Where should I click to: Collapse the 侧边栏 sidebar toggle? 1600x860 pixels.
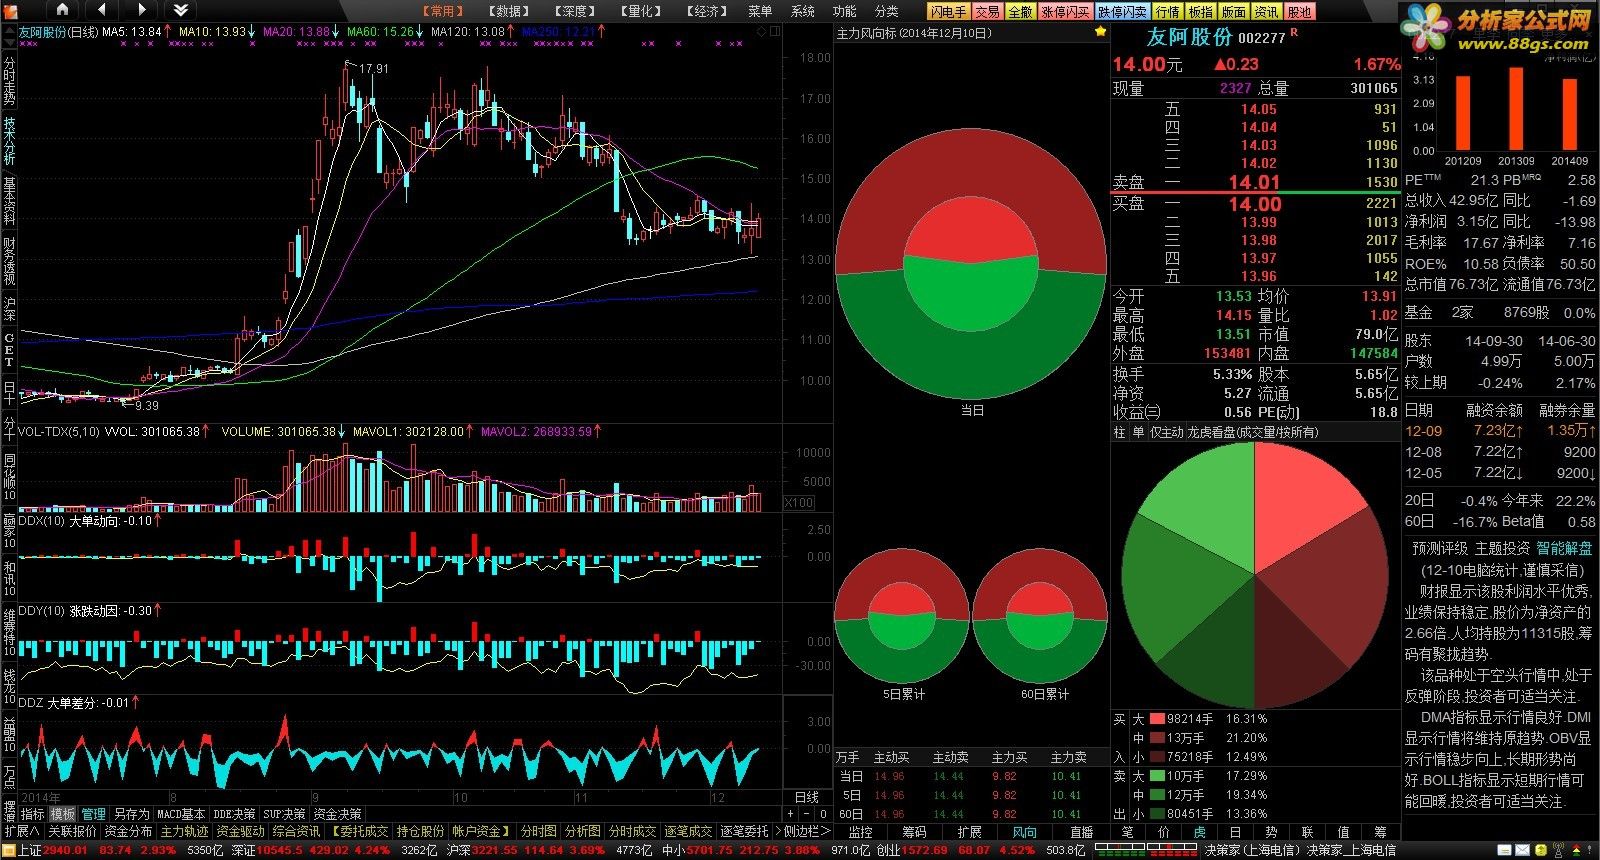coord(806,831)
